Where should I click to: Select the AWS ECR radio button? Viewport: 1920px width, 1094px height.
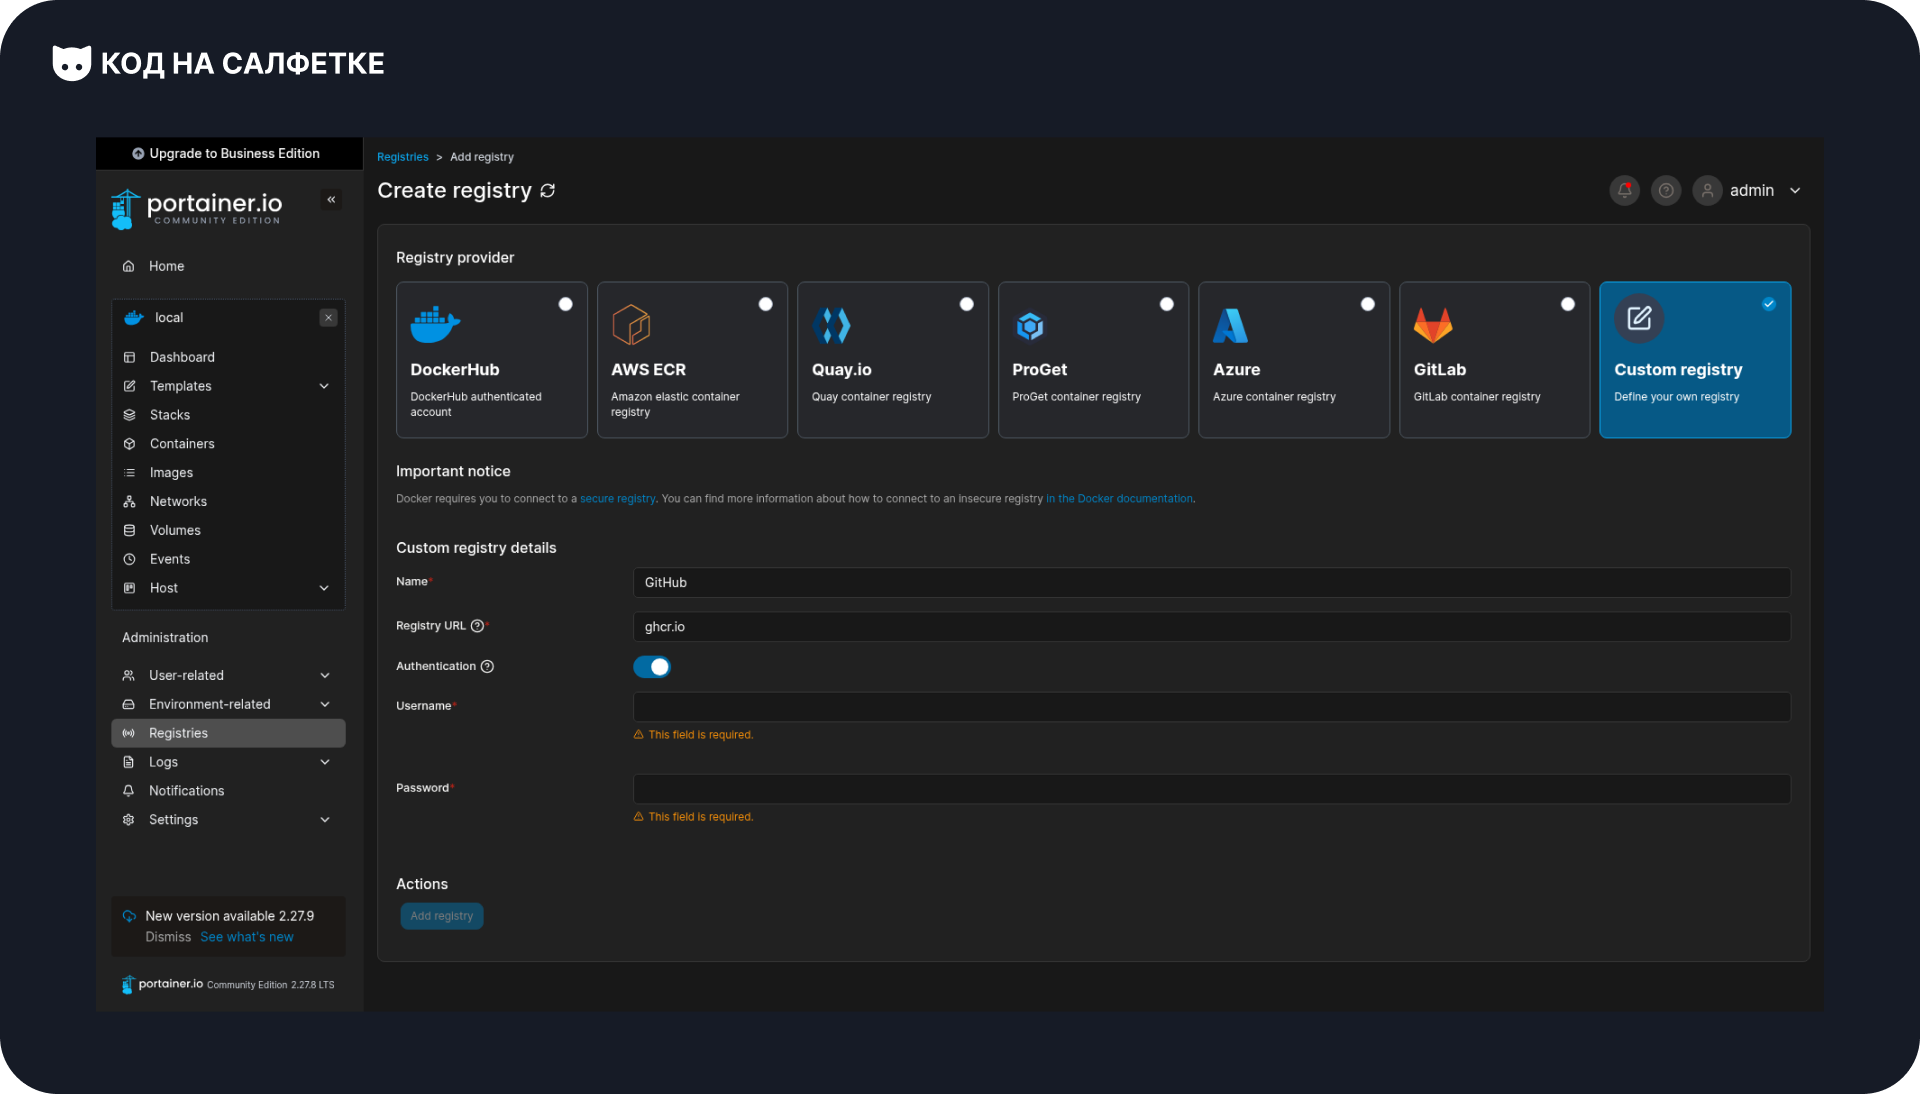765,304
